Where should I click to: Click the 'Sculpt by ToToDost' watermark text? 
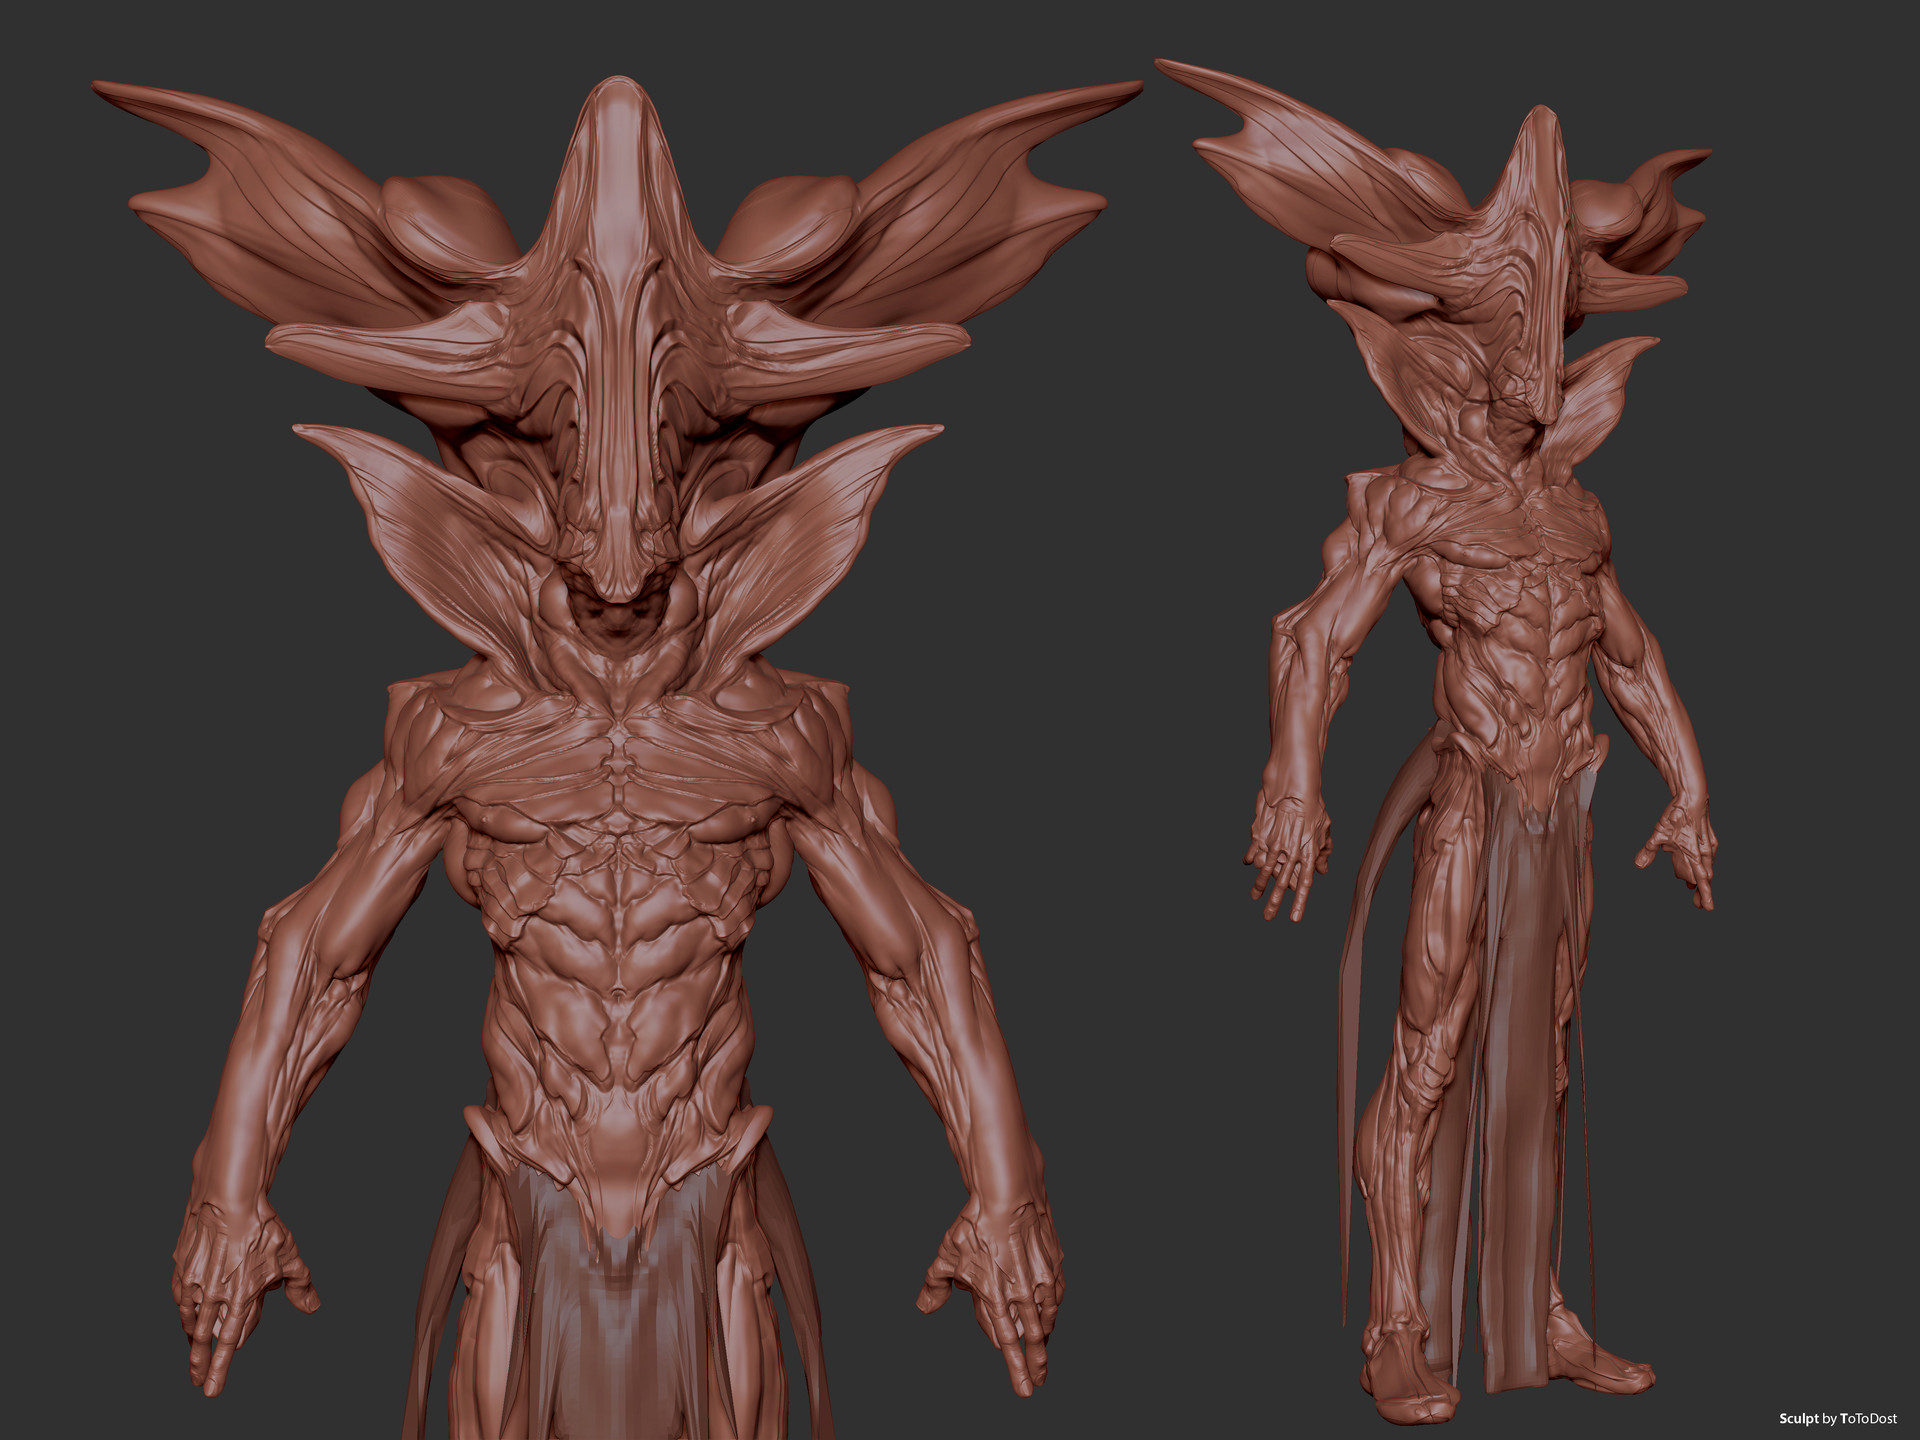coord(1834,1418)
